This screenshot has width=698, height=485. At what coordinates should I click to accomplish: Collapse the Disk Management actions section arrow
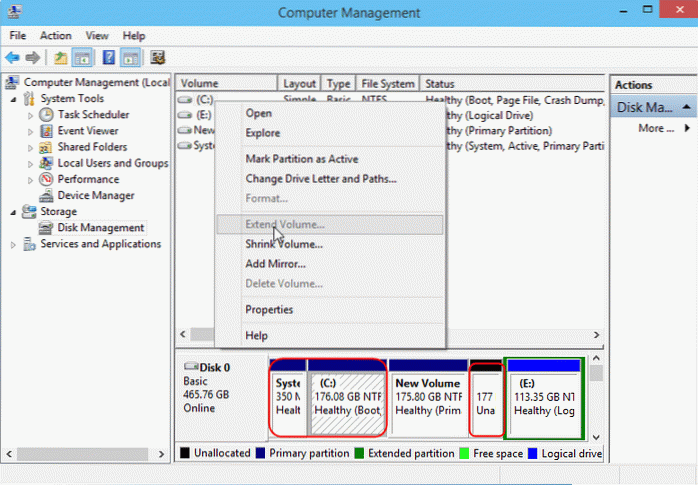click(686, 107)
